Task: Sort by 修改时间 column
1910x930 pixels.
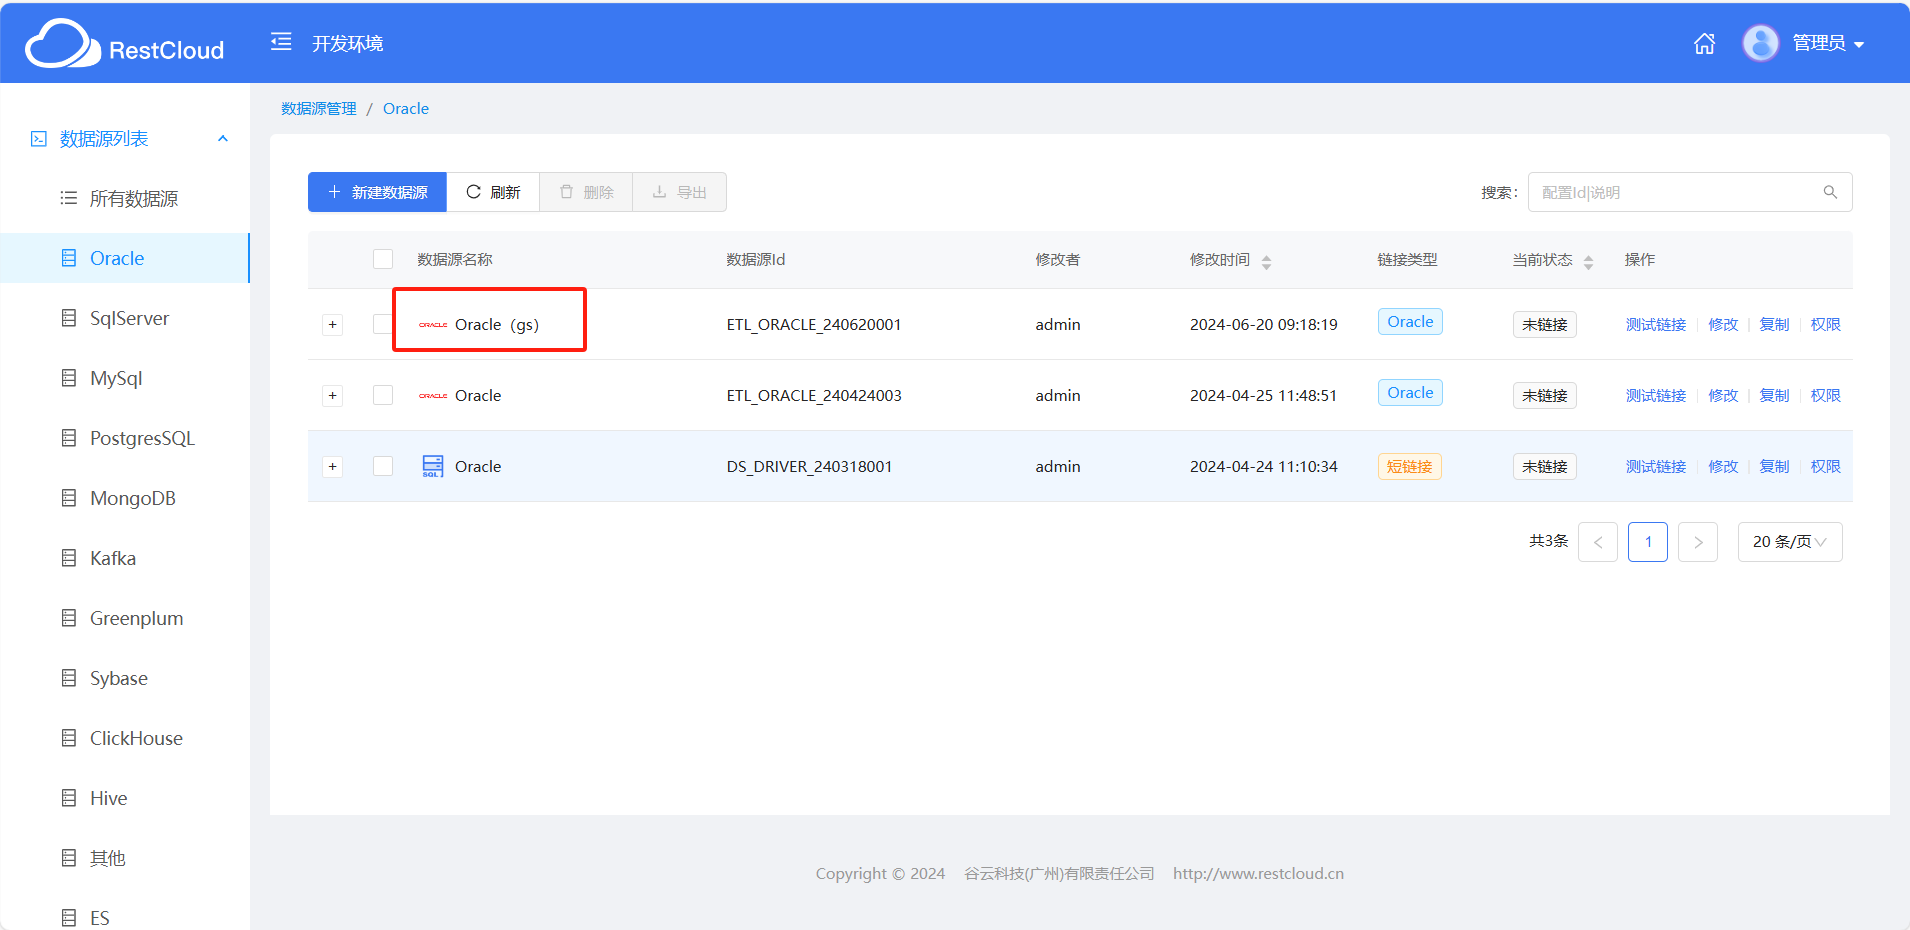Action: [1266, 262]
